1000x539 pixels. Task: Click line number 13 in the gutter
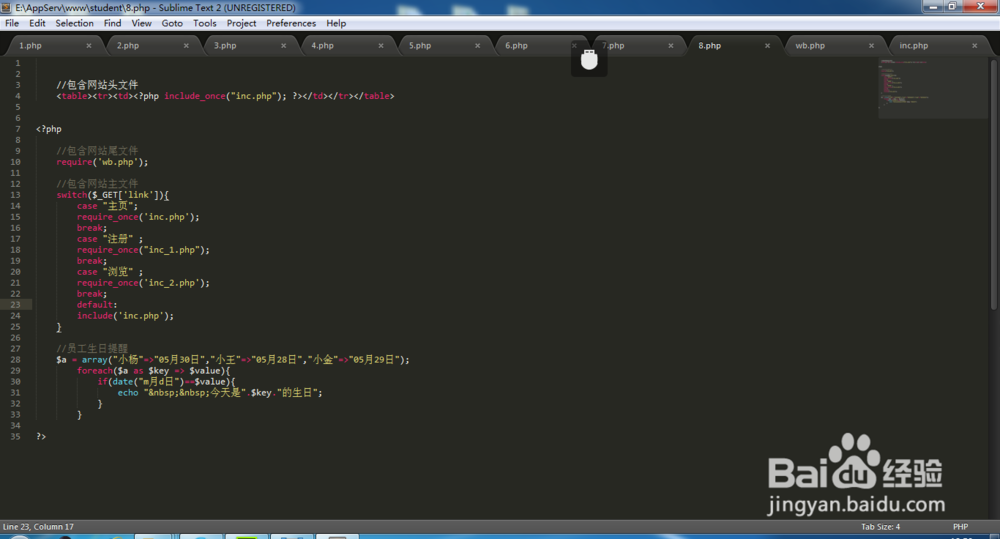pyautogui.click(x=15, y=195)
